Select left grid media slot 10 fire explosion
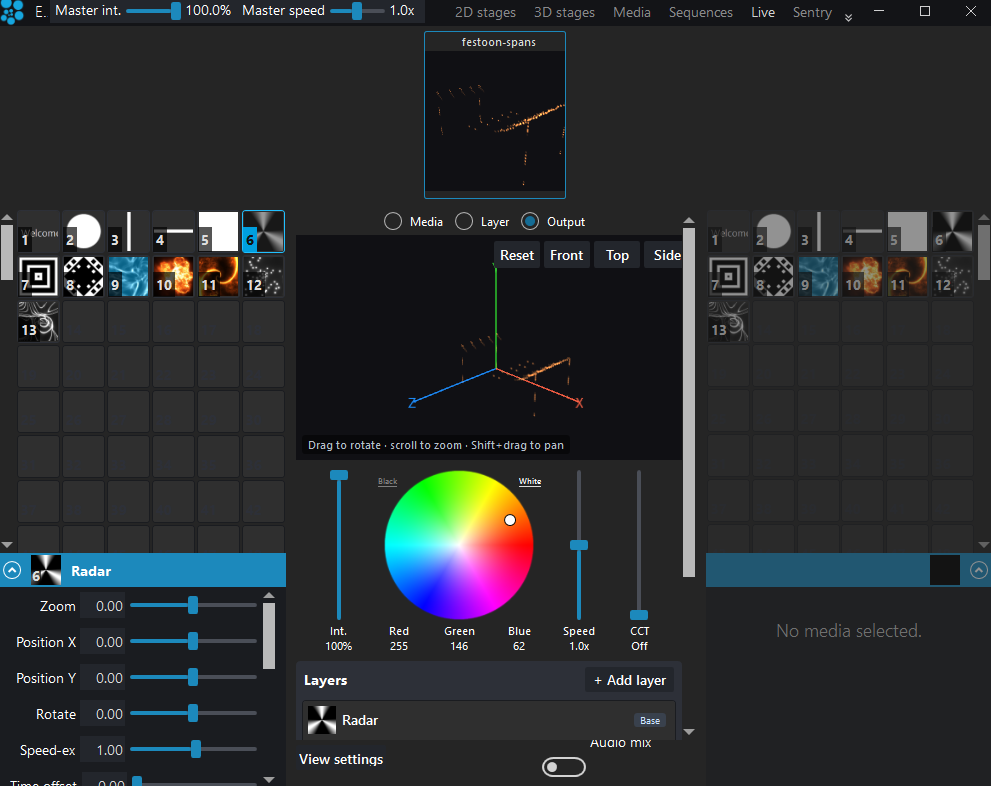 point(173,276)
